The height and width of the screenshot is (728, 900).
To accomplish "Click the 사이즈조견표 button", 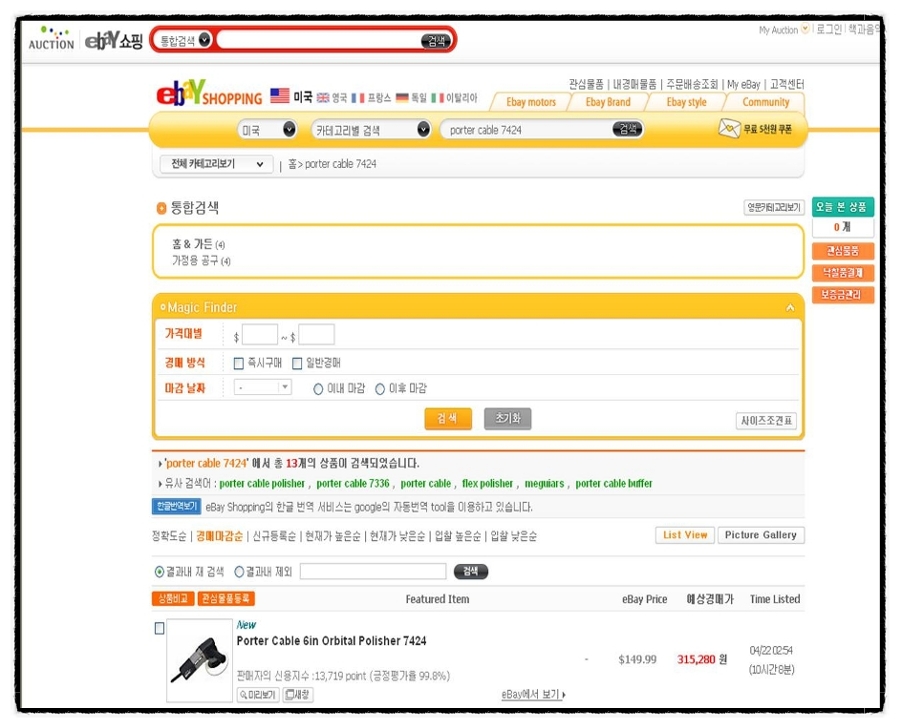I will (x=766, y=421).
